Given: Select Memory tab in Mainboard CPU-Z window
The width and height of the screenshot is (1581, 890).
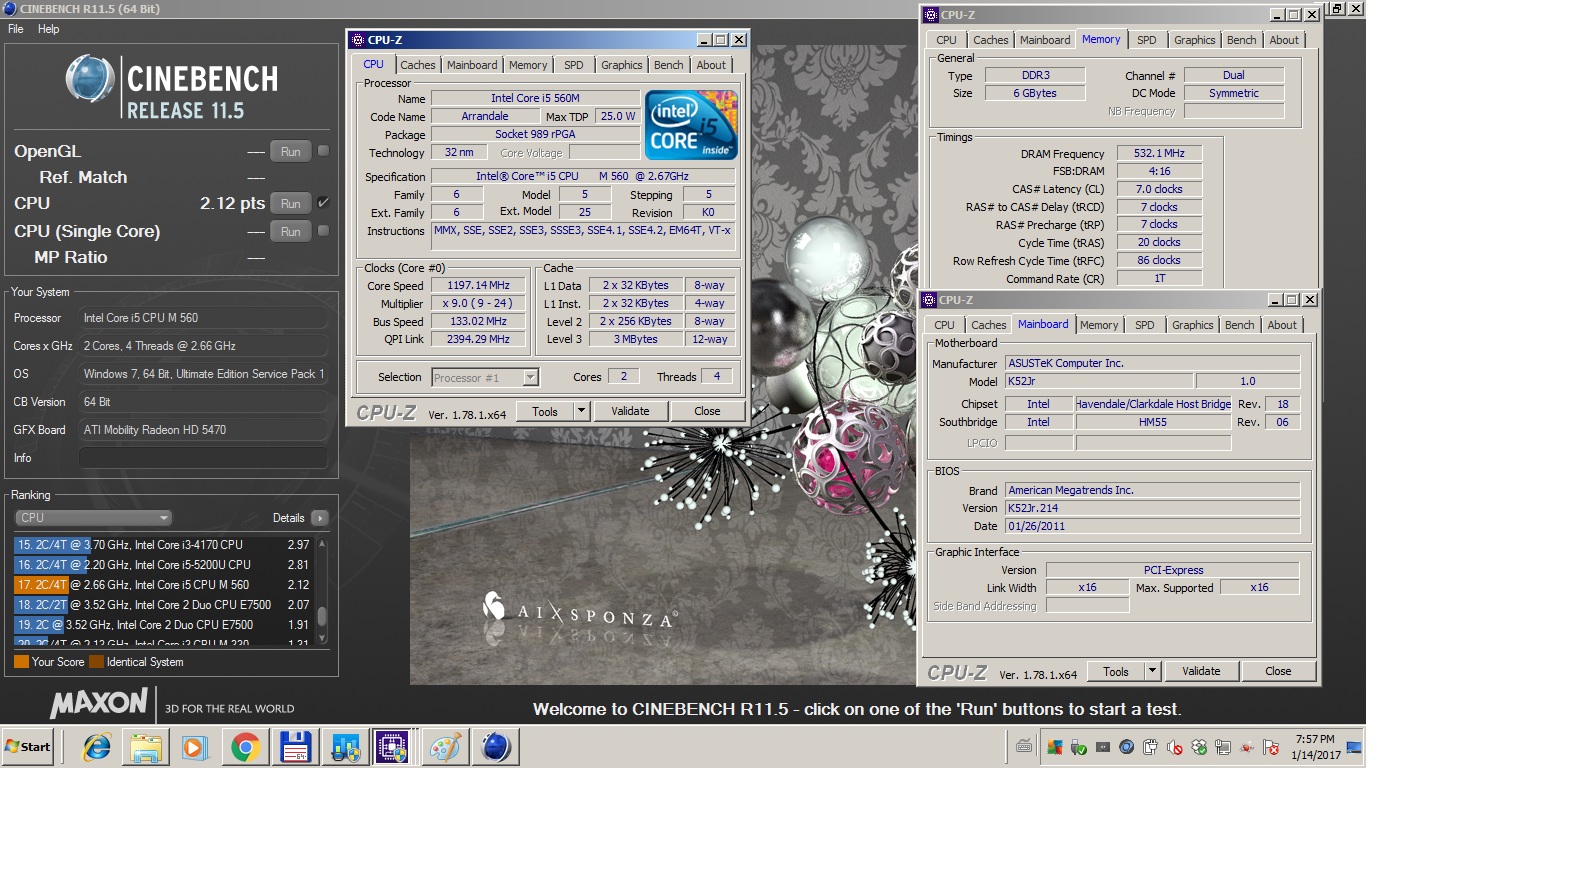Looking at the screenshot, I should pos(1099,325).
